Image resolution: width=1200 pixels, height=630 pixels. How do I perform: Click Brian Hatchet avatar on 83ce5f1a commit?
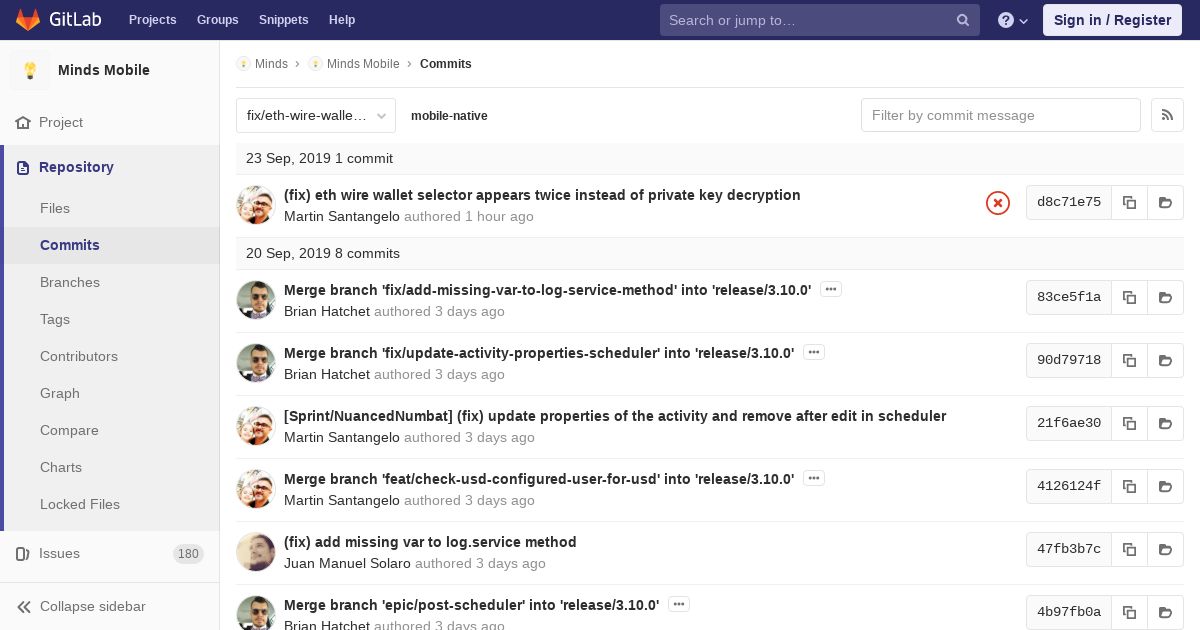tap(256, 300)
